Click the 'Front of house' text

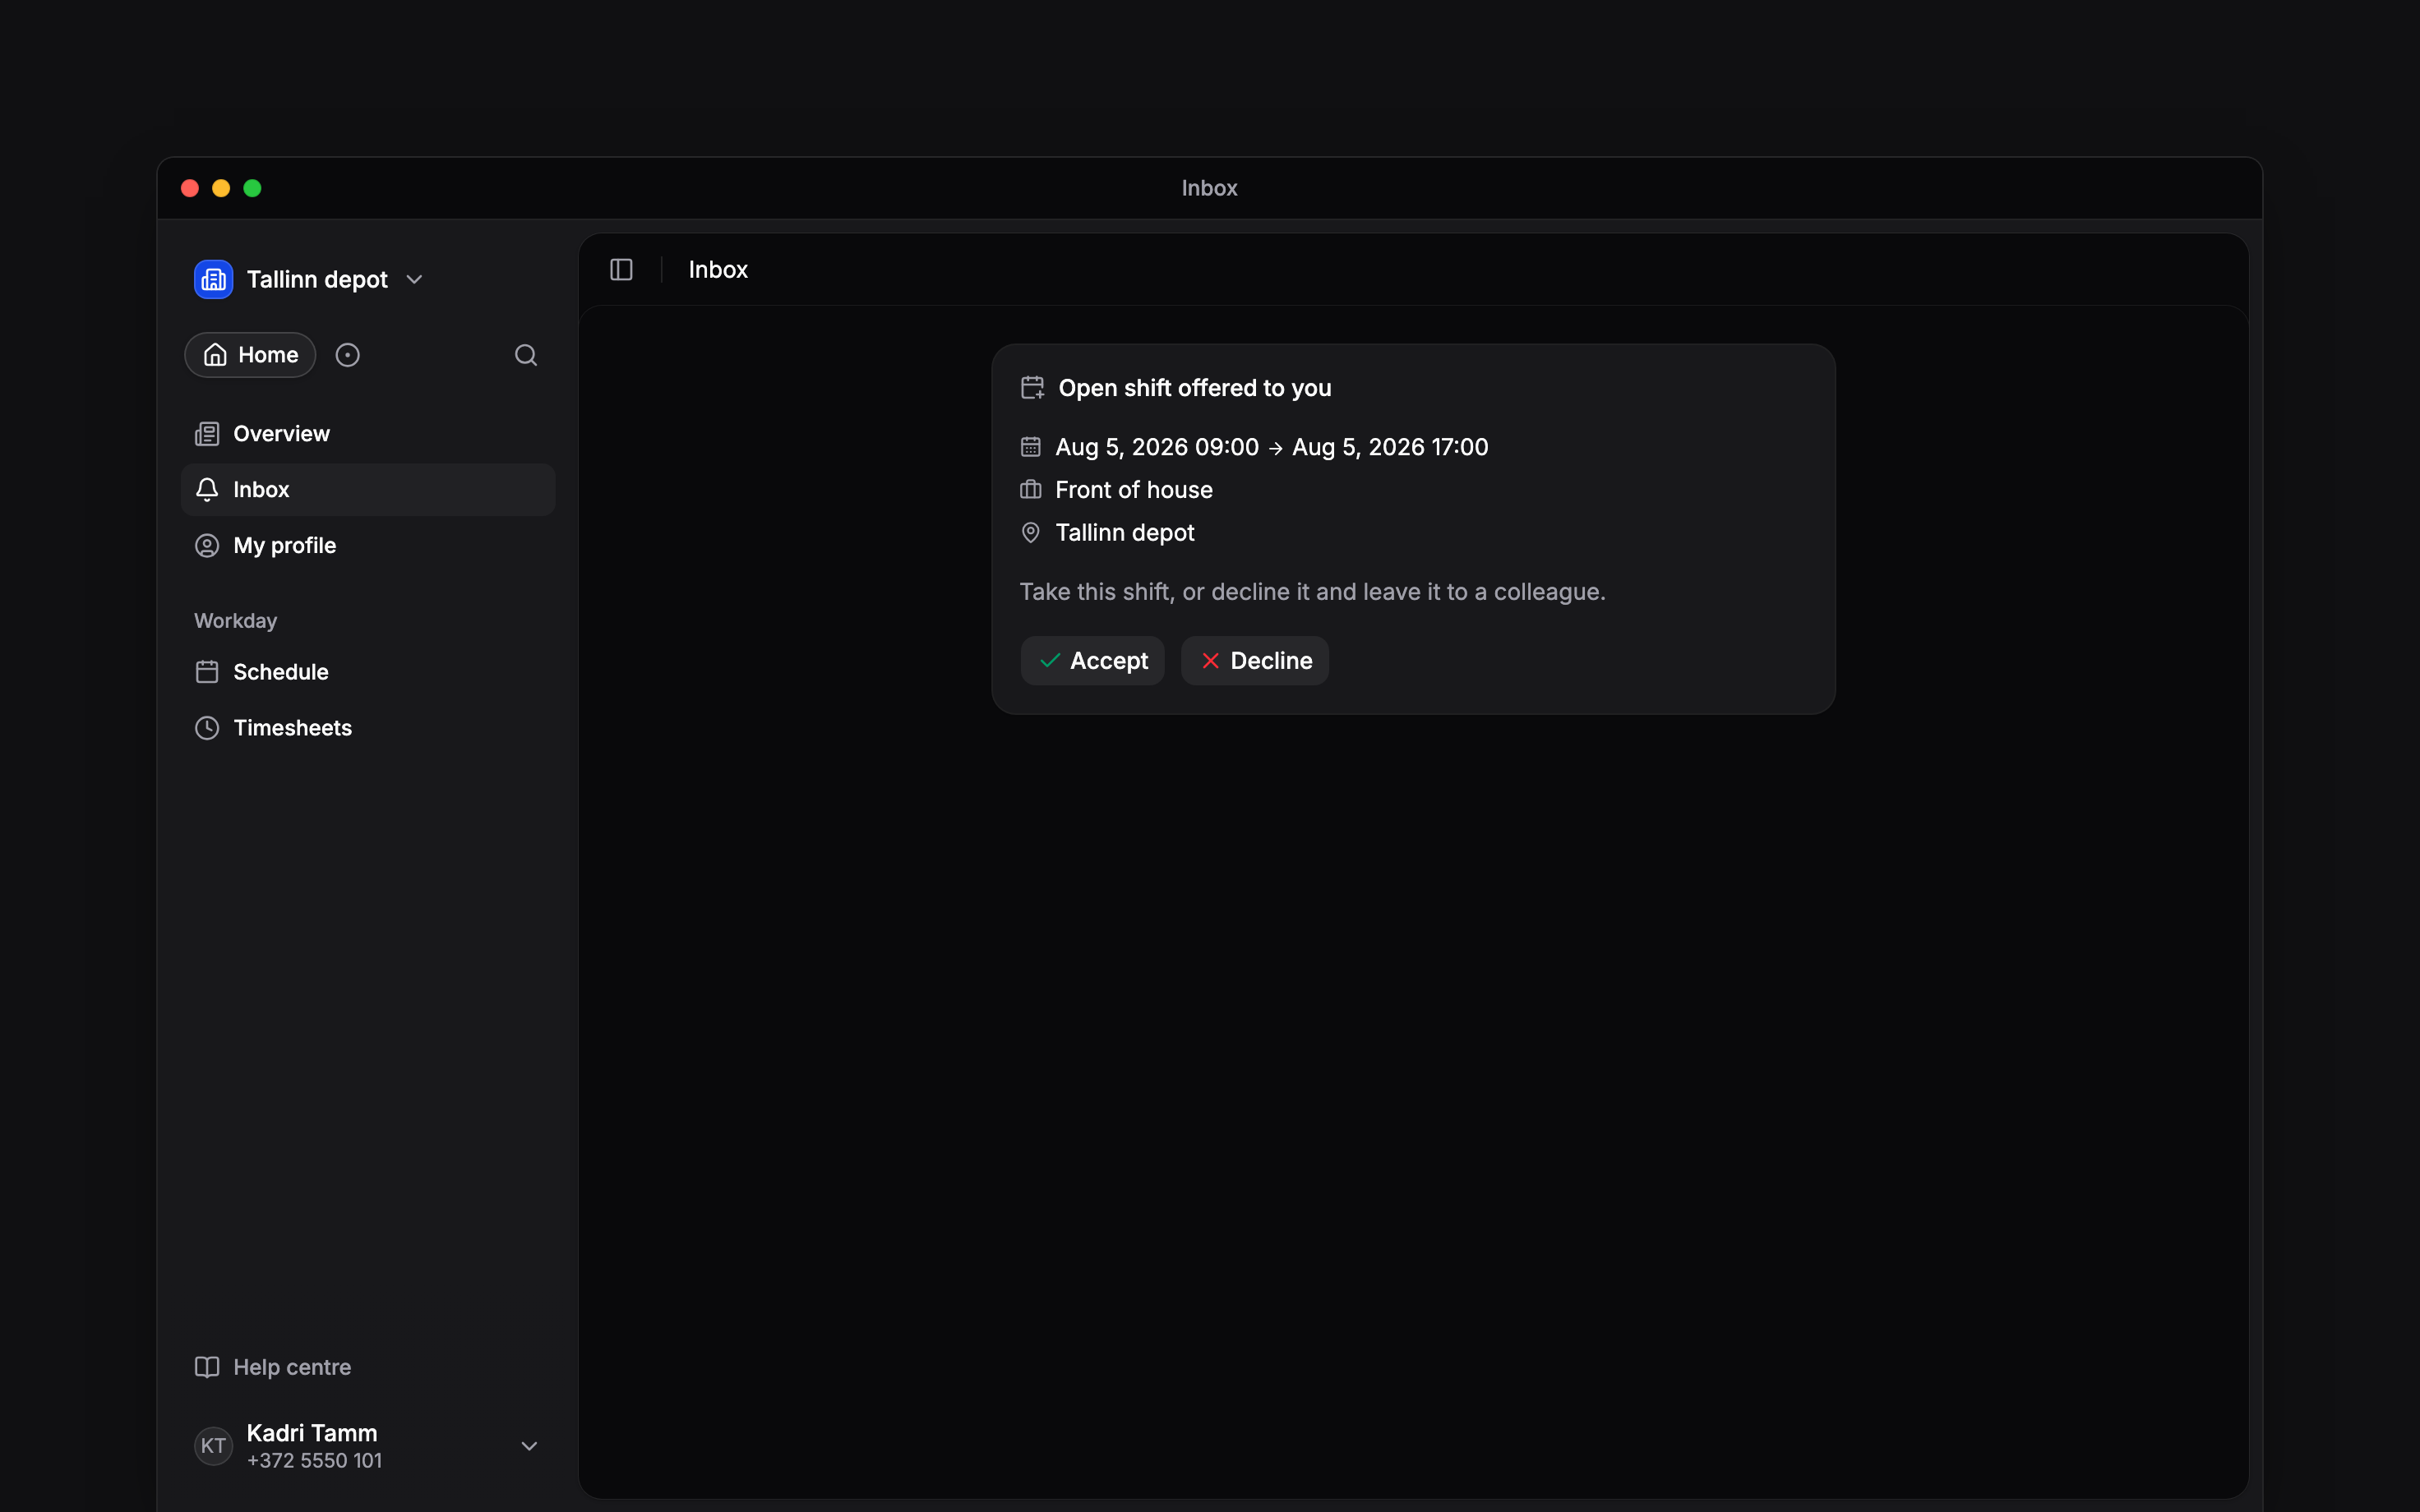point(1134,490)
